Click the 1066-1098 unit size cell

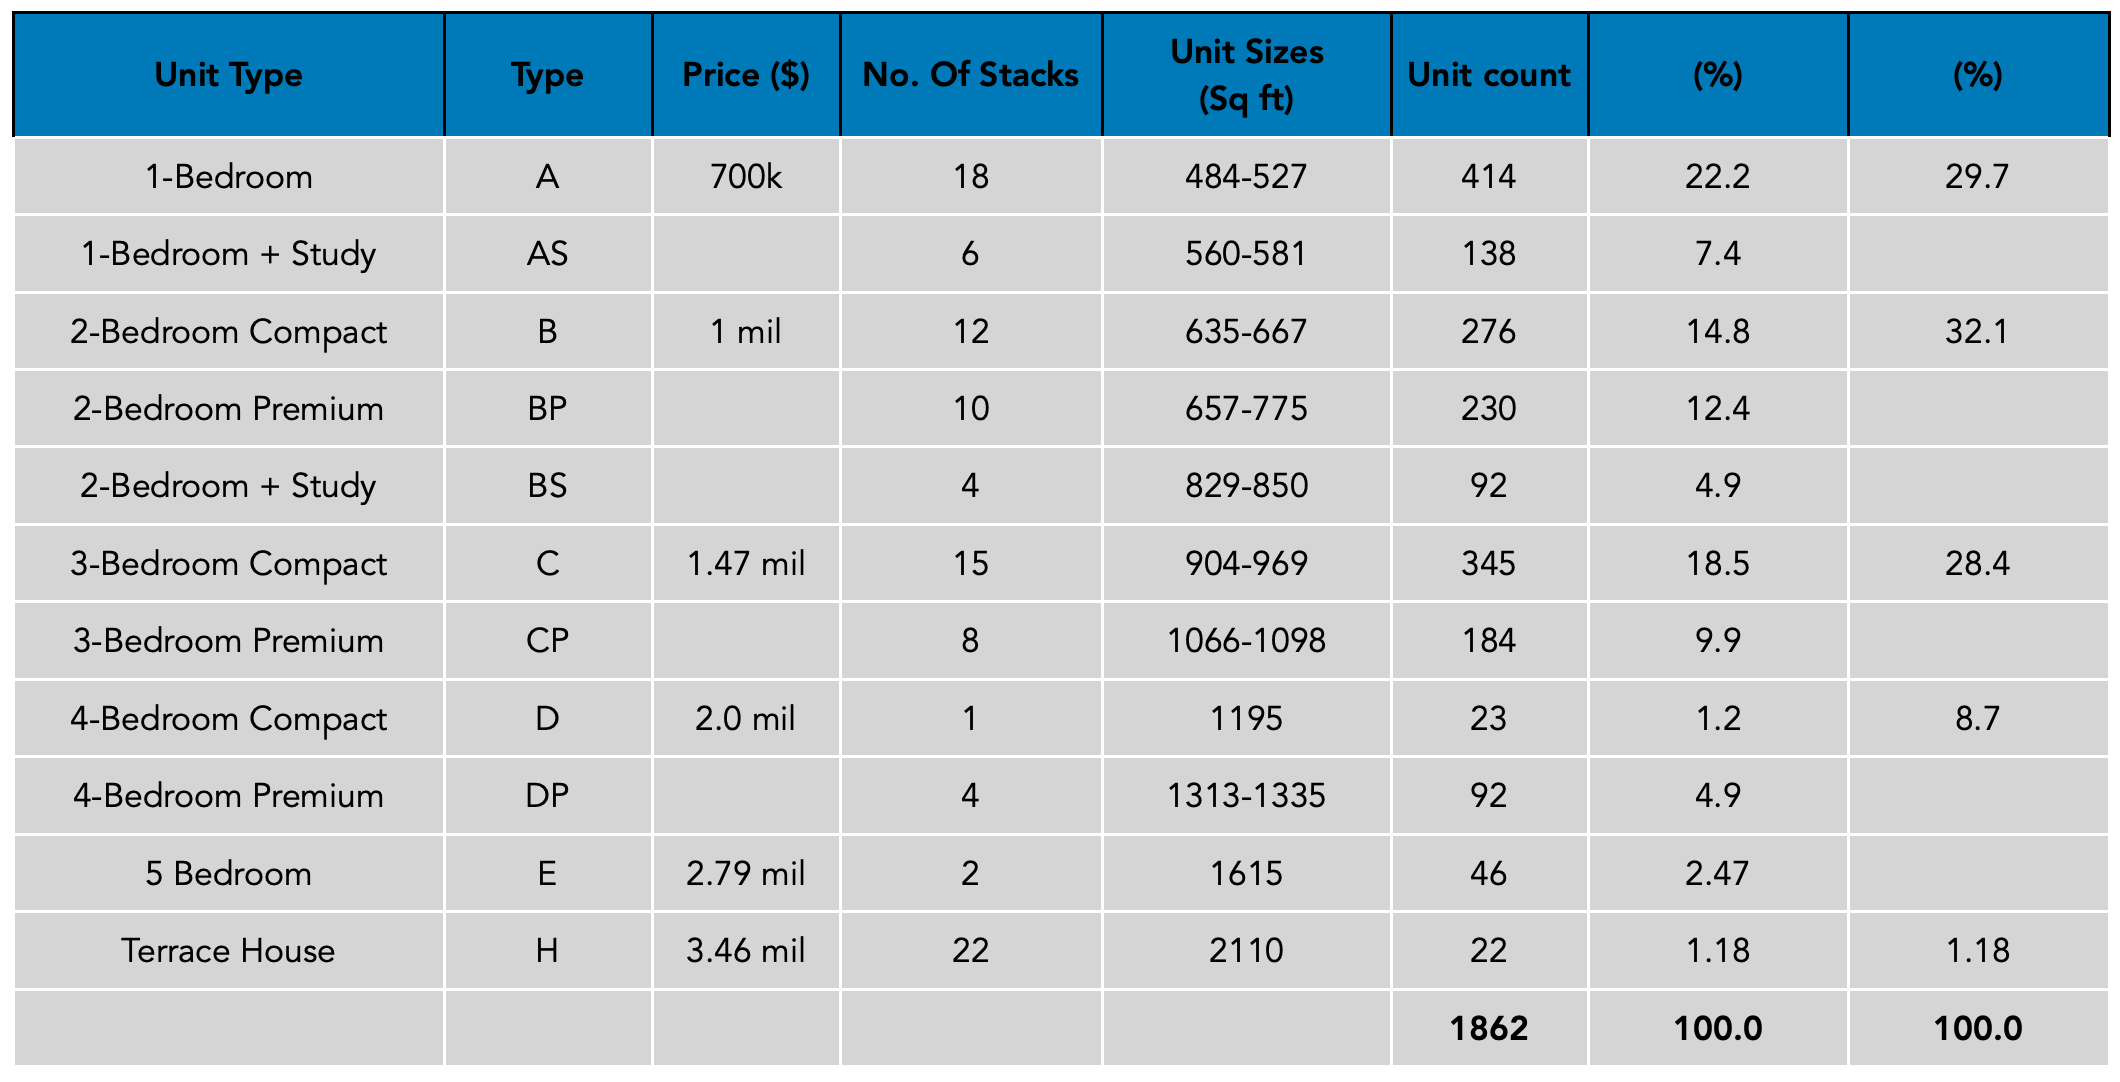1246,641
